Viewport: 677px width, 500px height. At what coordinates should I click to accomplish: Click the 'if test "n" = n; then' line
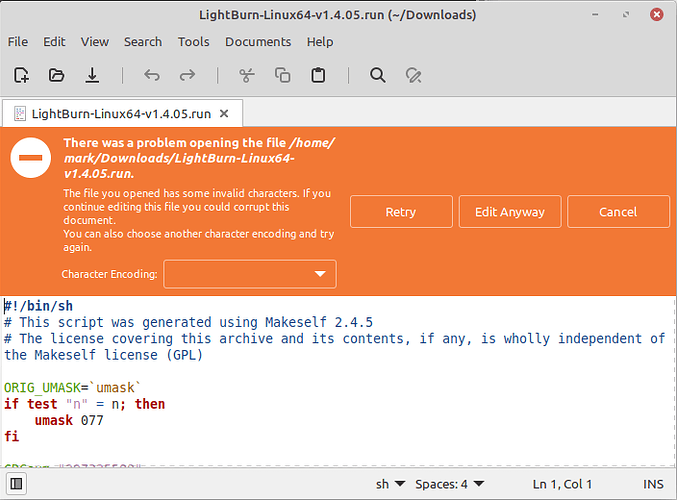pyautogui.click(x=85, y=404)
